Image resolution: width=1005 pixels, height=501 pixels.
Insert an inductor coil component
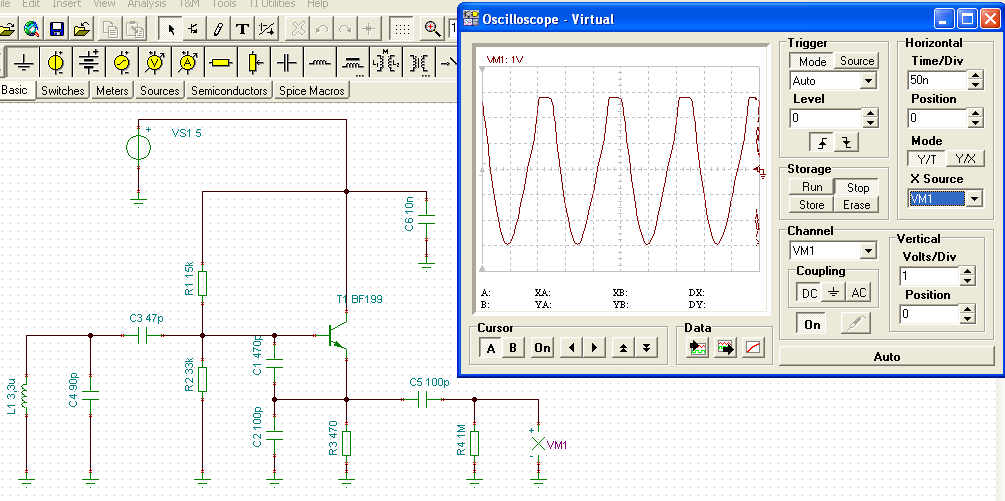point(320,62)
